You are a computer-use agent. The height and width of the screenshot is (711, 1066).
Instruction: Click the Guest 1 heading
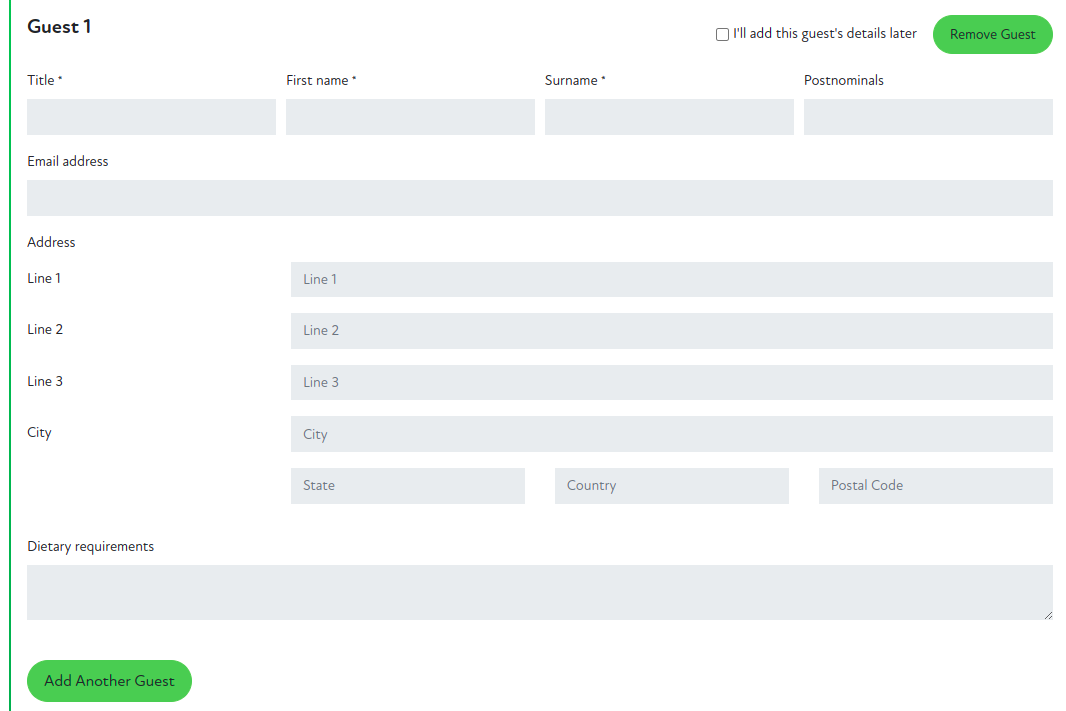click(59, 27)
